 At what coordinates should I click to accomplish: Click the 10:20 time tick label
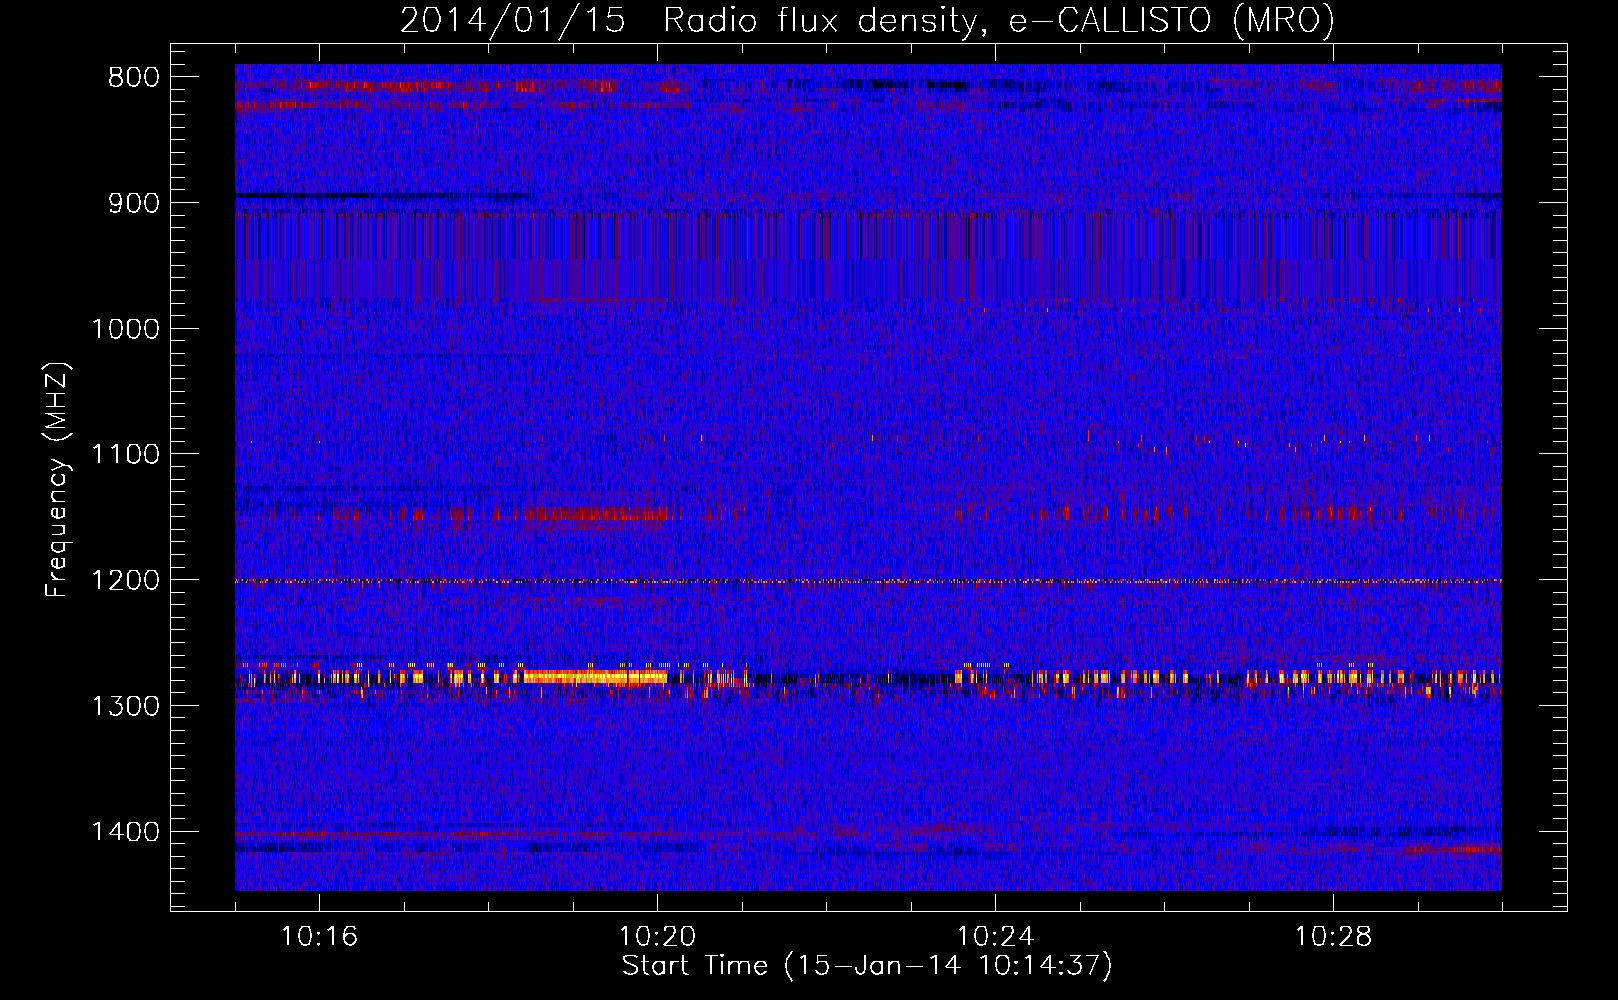[x=658, y=936]
